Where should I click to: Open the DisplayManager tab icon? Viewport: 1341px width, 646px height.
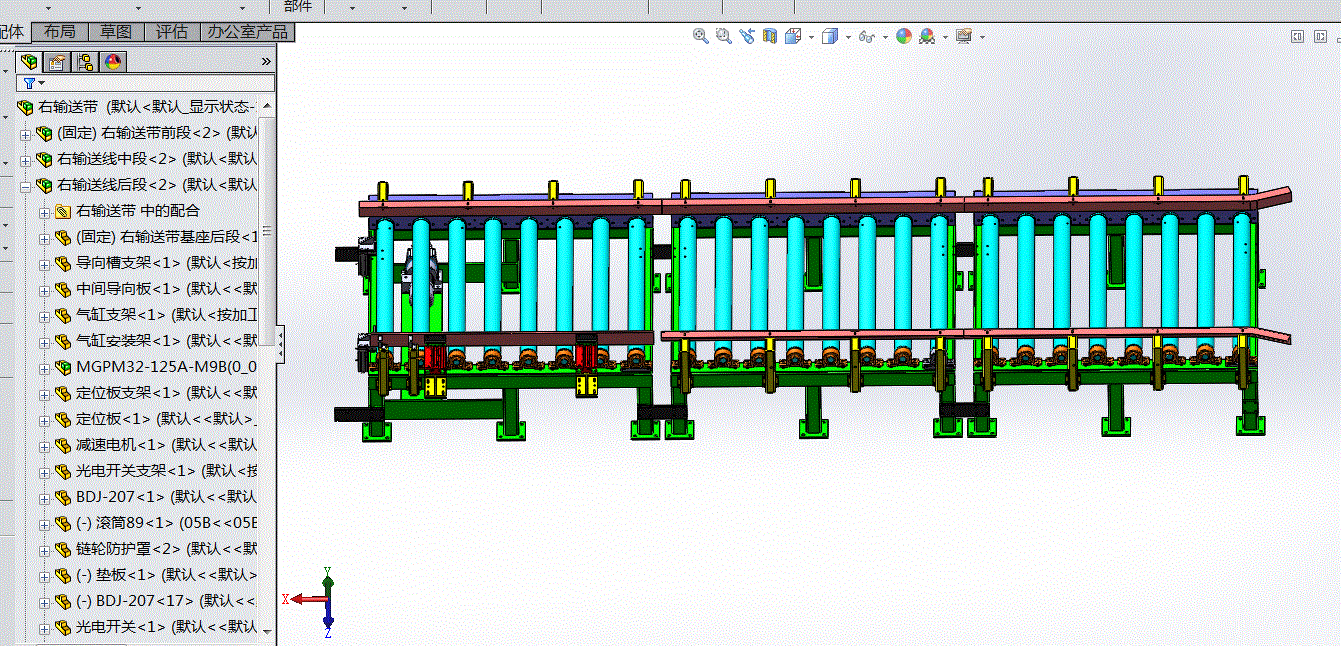[112, 62]
